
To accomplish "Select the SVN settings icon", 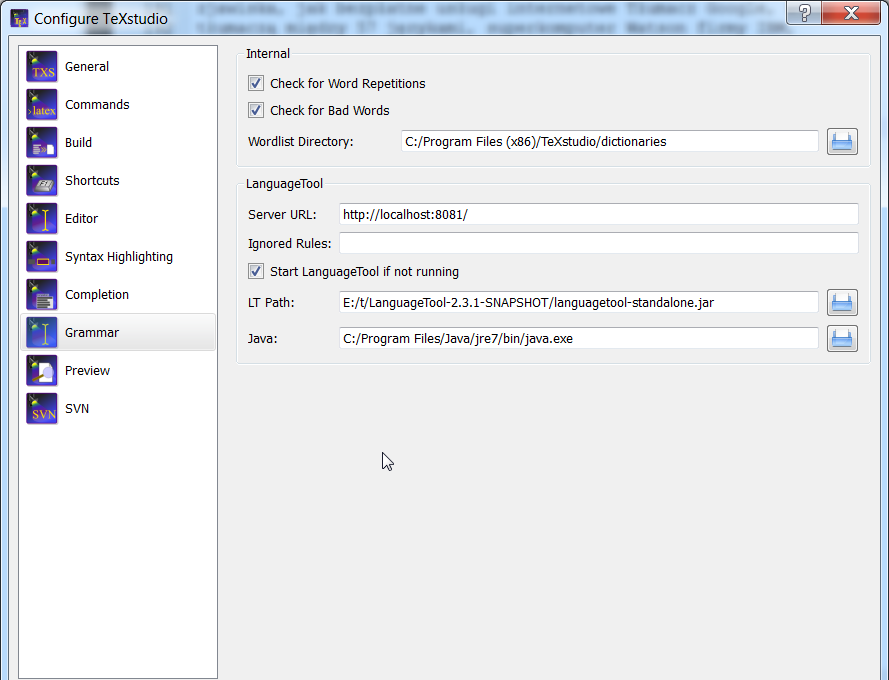I will pos(41,408).
